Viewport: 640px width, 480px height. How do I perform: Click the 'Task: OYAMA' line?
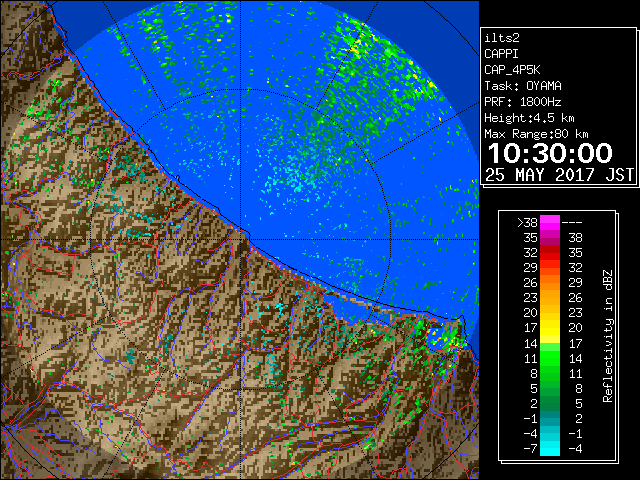pos(523,86)
